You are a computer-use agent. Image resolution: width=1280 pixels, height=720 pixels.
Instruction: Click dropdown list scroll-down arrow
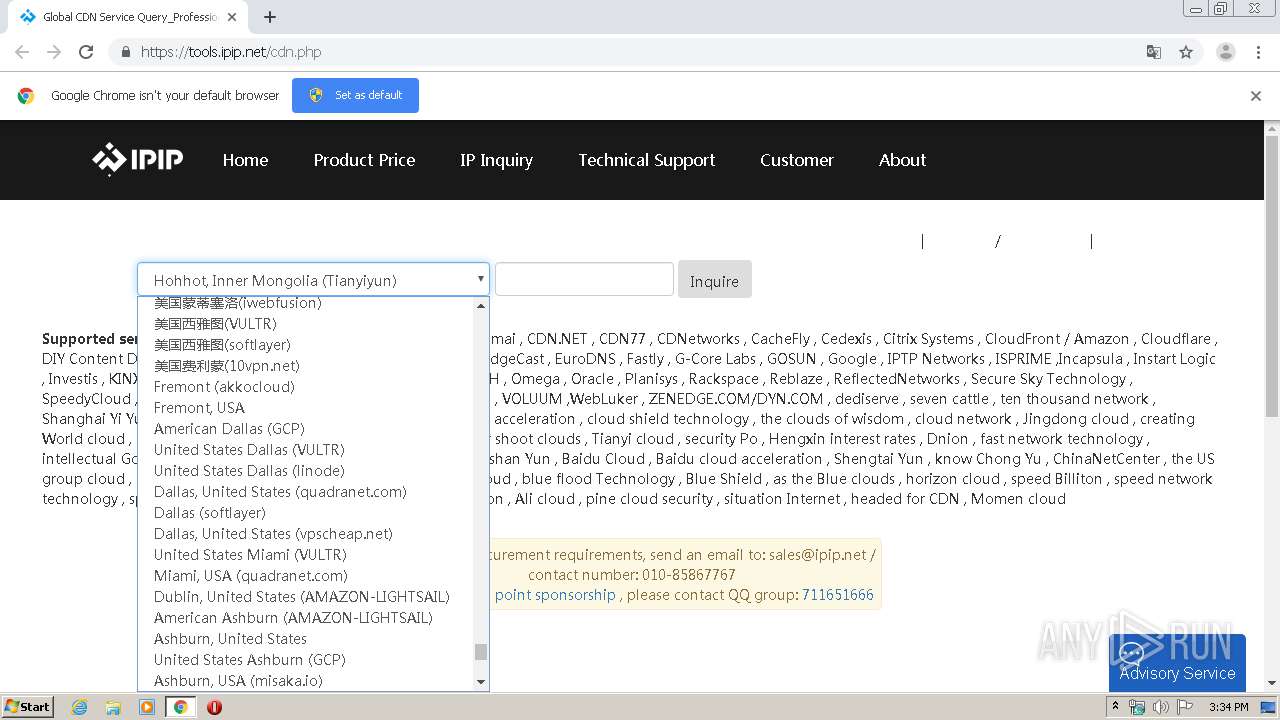pos(481,682)
